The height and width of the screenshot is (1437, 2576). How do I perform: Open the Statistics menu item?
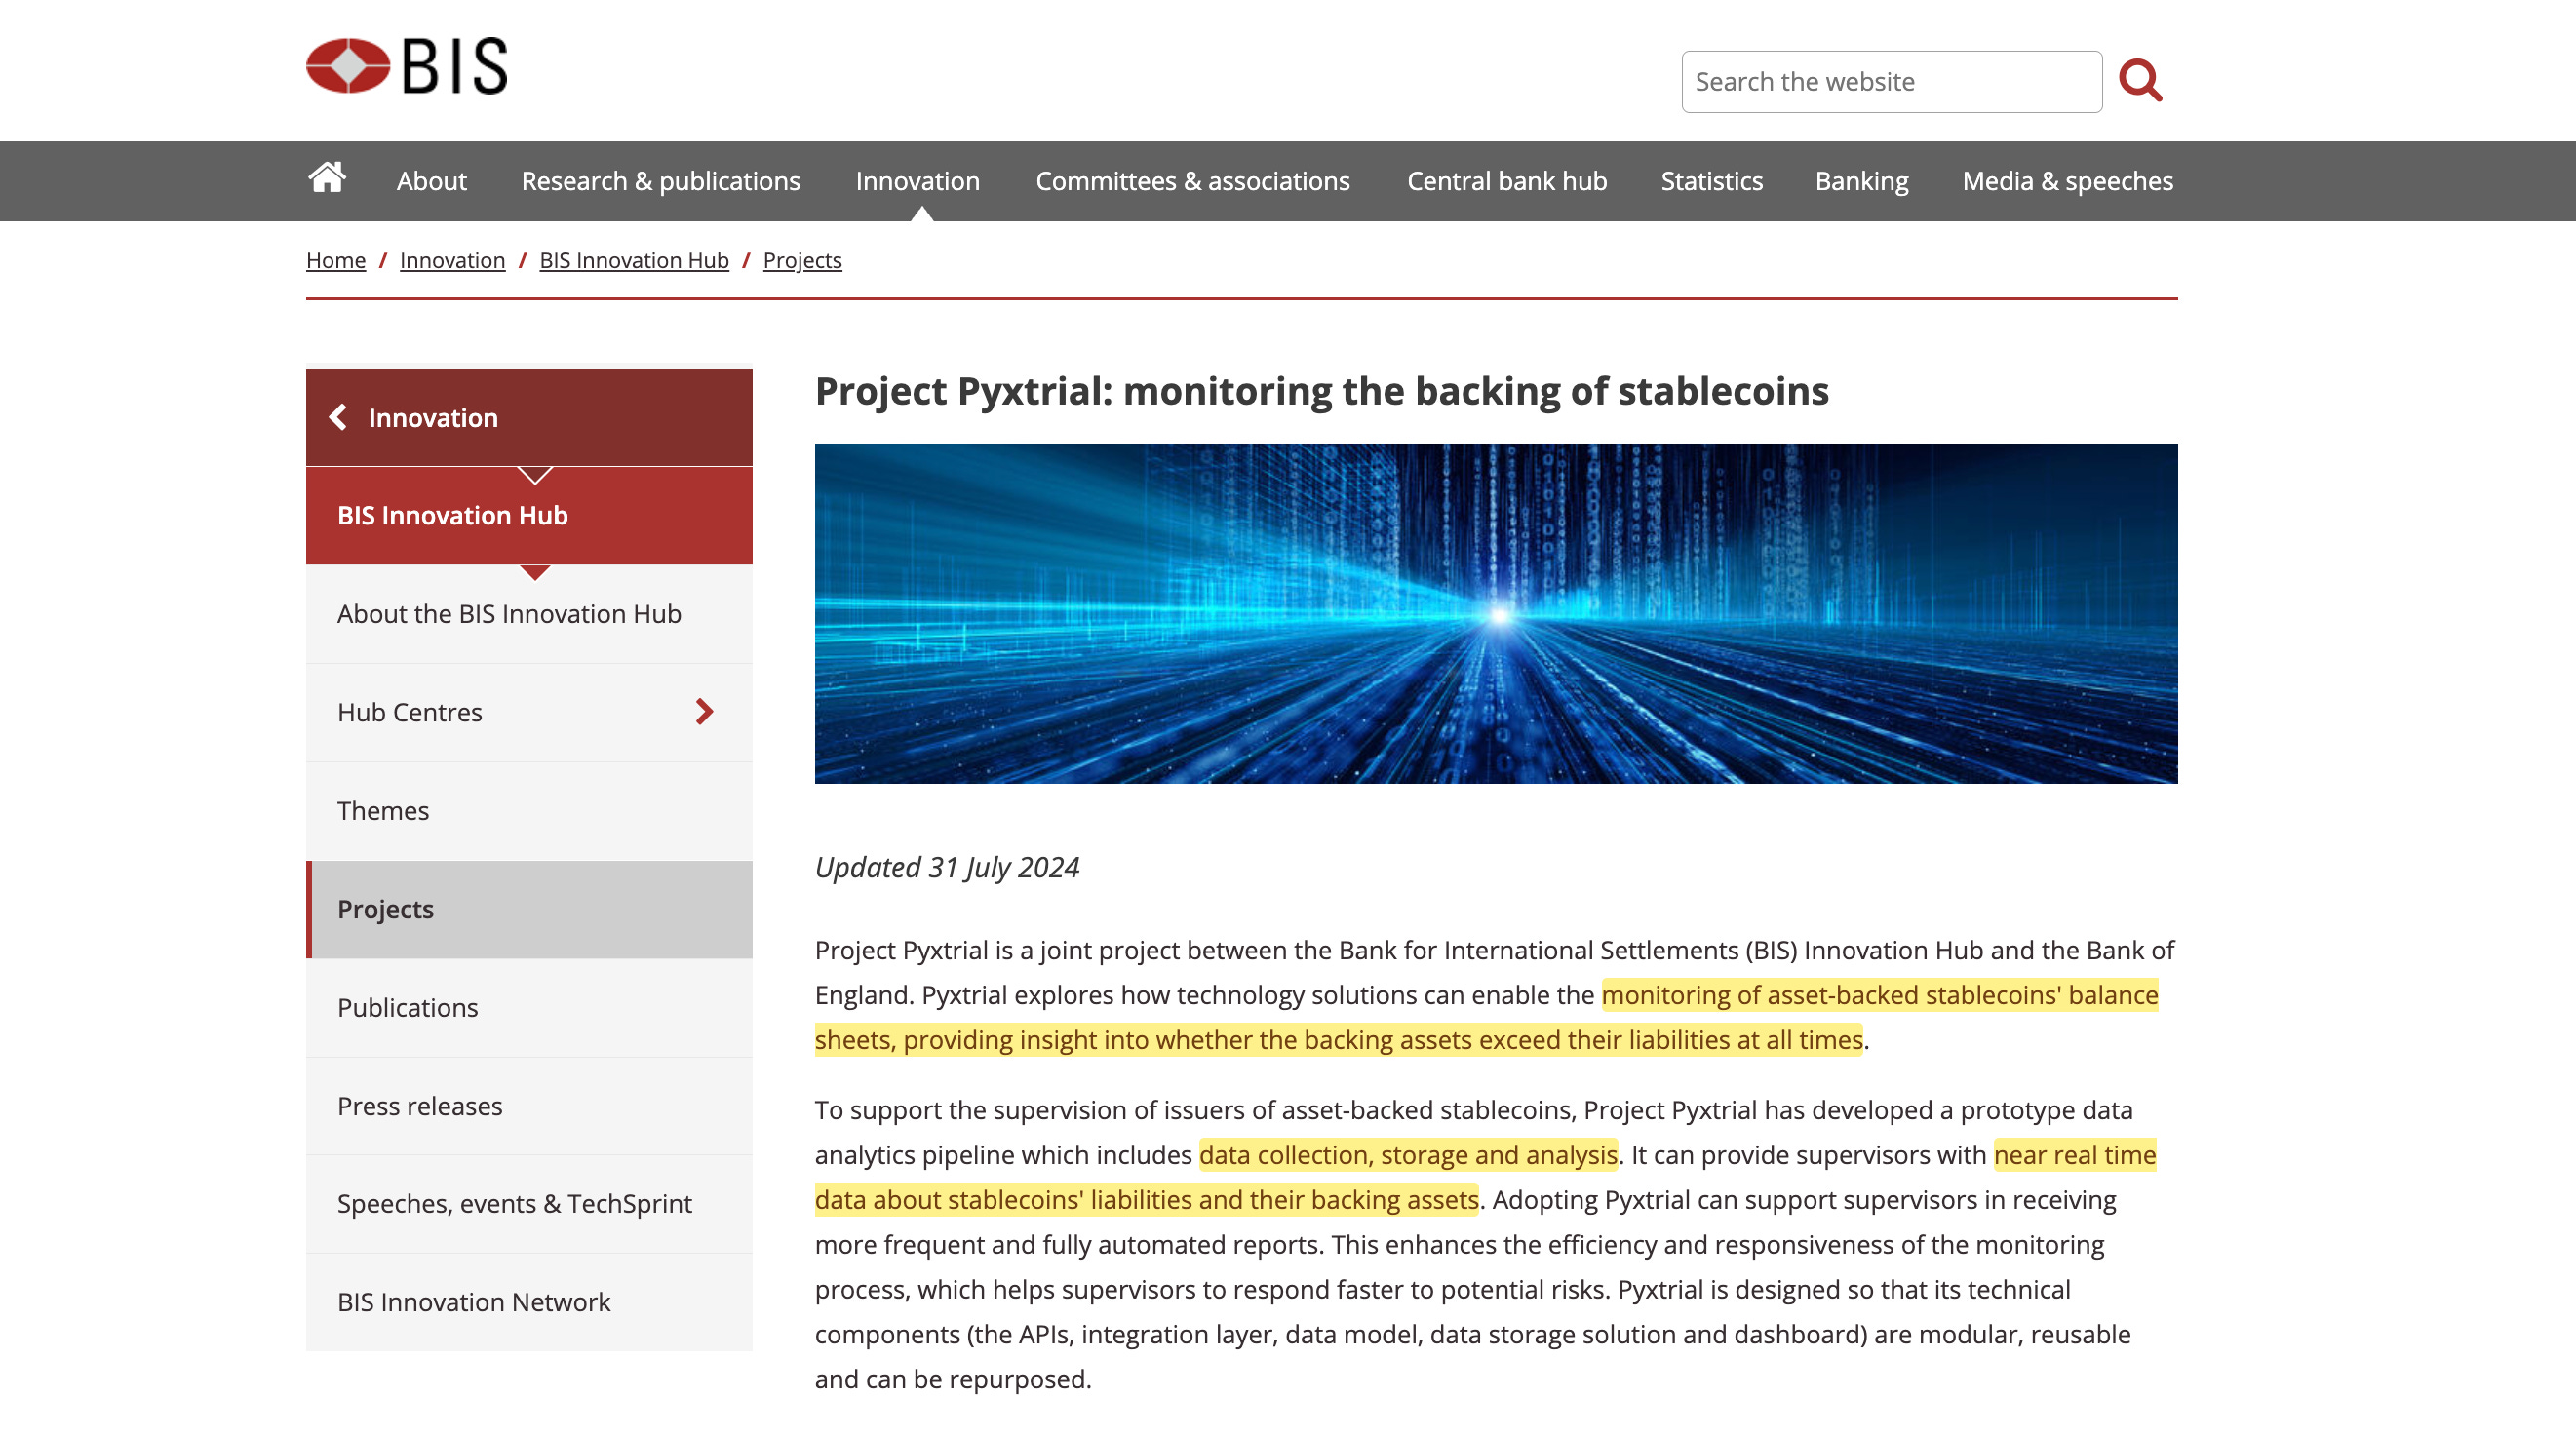[1711, 181]
